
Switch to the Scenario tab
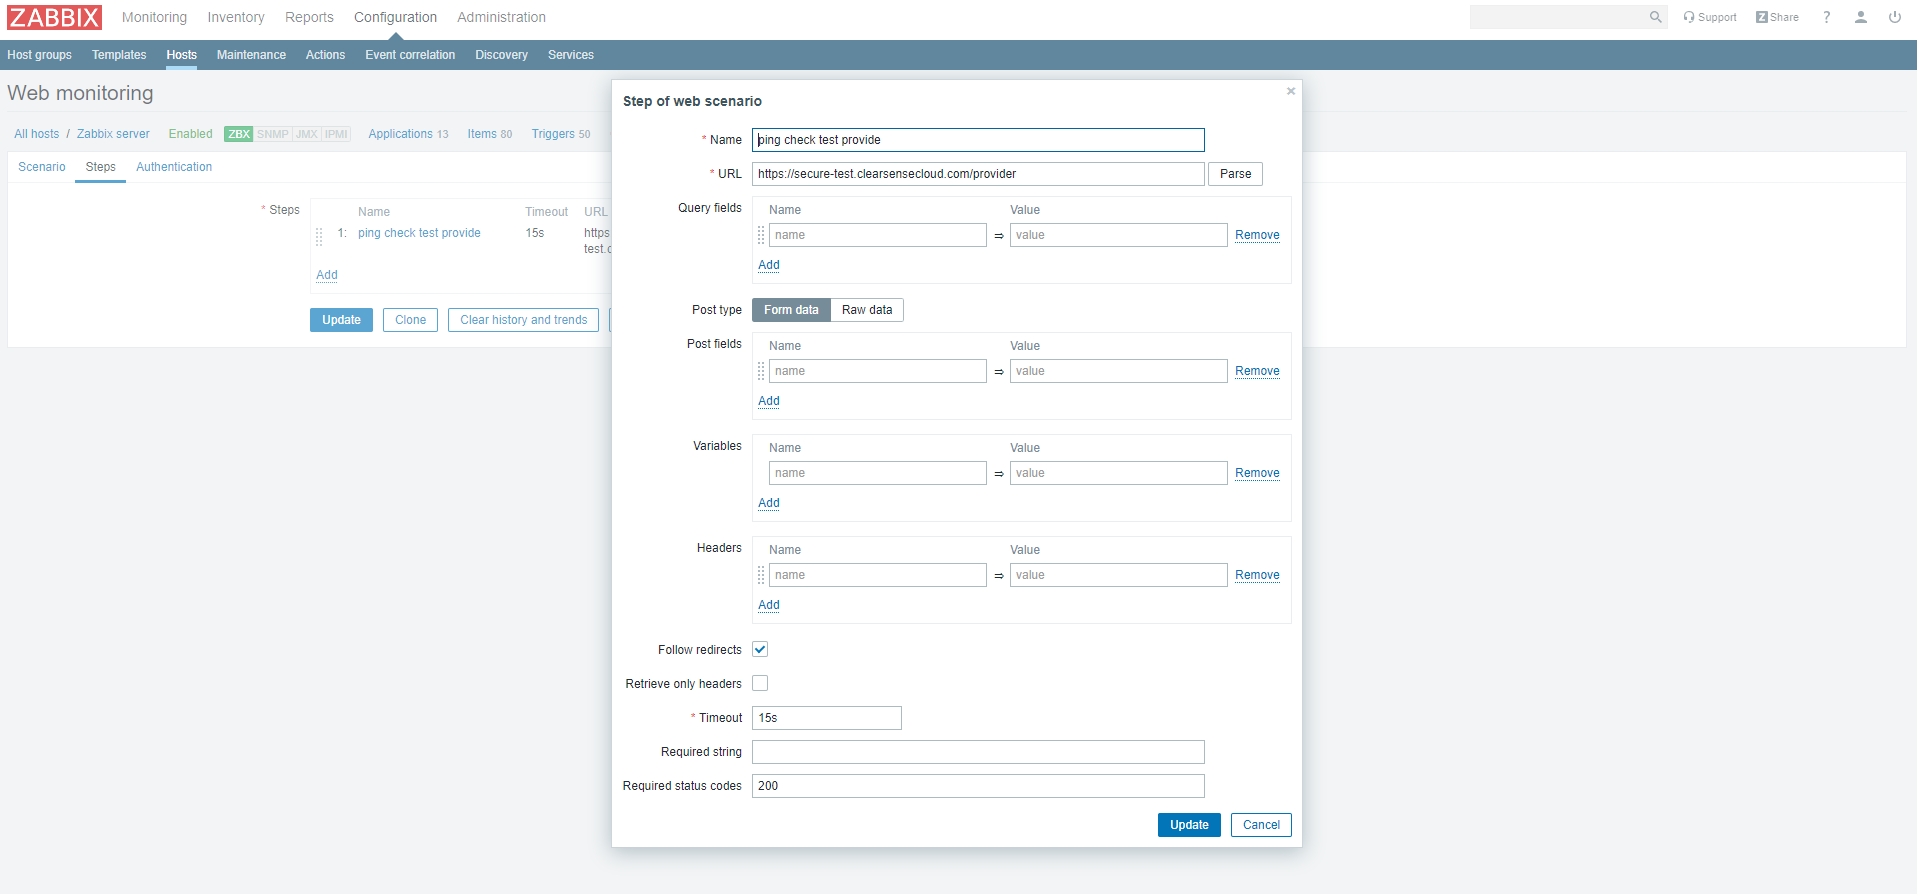pos(42,167)
